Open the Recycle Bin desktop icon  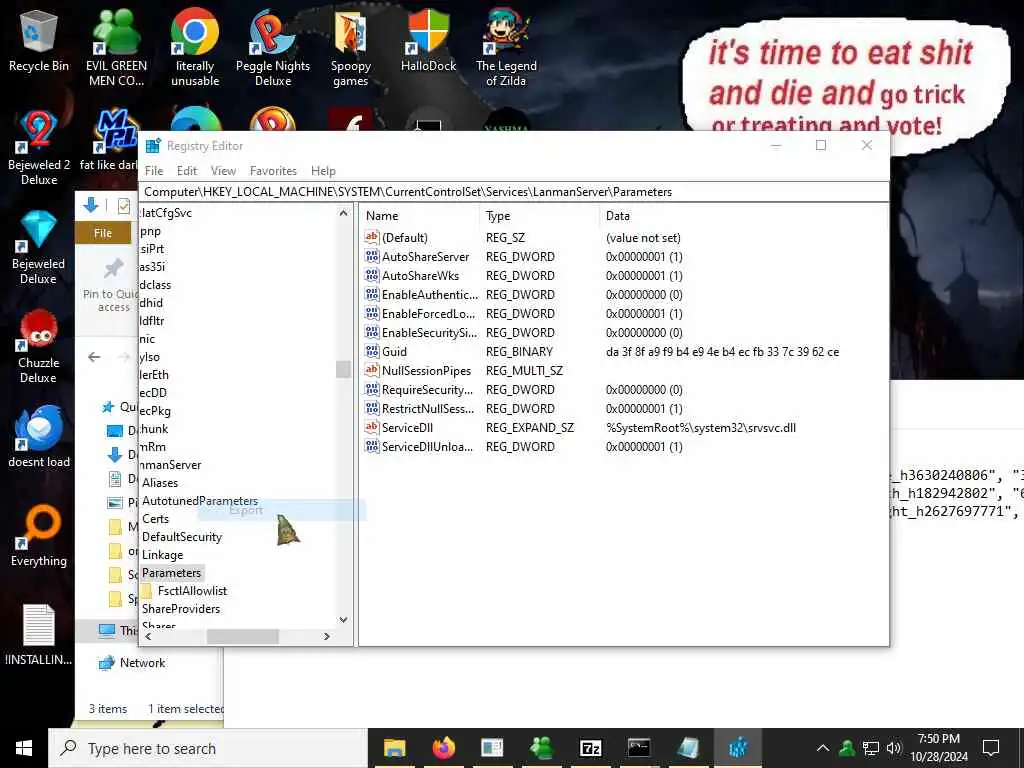coord(39,40)
